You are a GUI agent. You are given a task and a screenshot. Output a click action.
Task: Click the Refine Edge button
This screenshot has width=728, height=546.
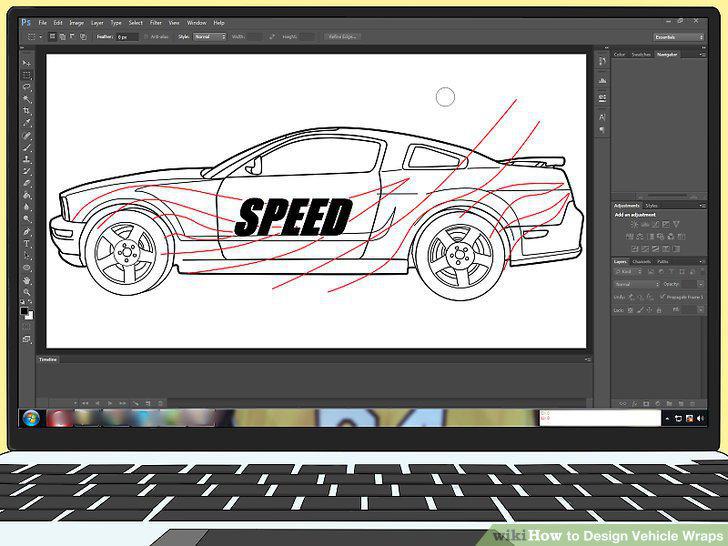342,36
